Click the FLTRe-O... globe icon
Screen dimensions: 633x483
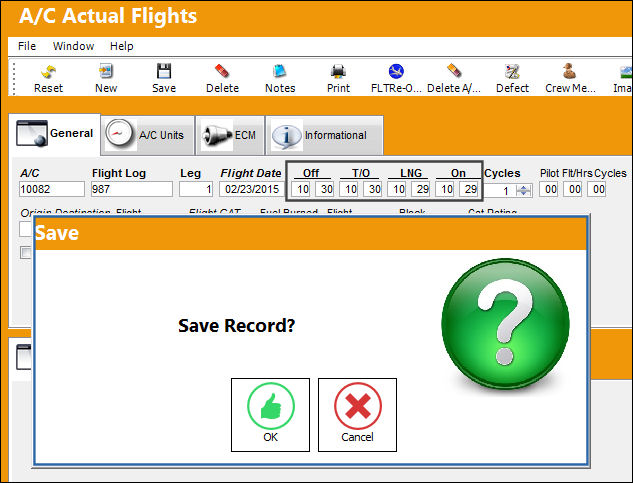click(x=396, y=71)
